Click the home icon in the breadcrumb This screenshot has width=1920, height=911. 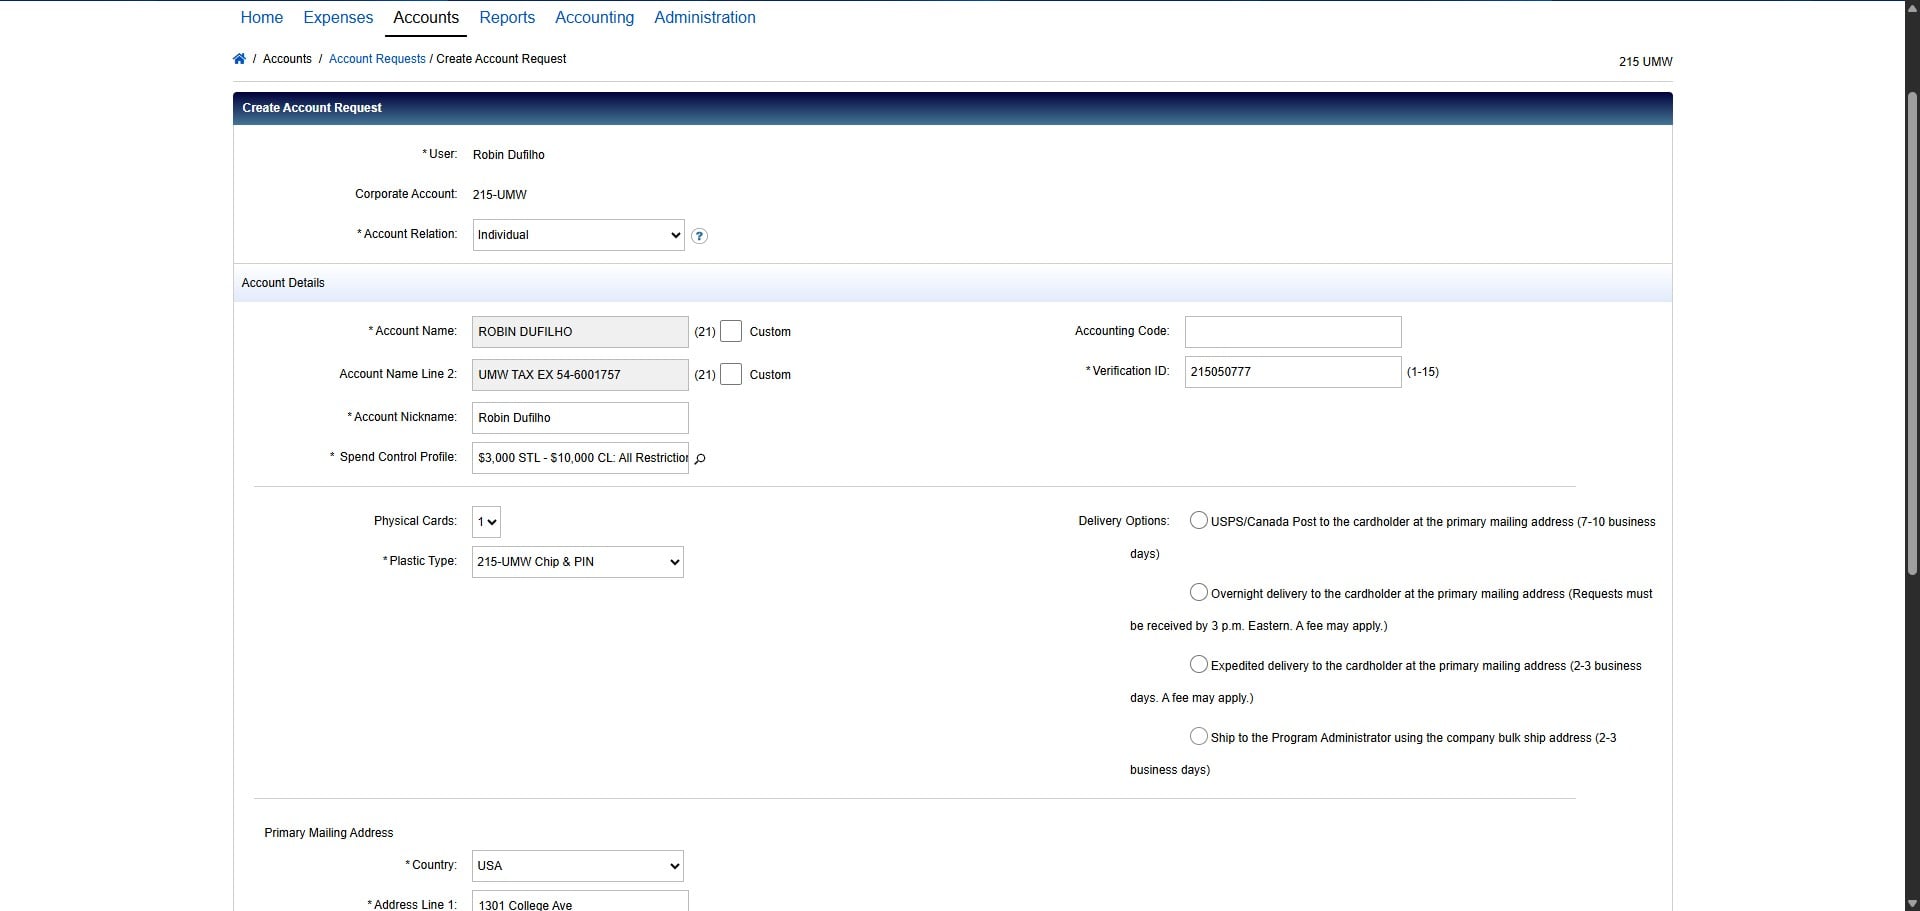click(x=240, y=59)
